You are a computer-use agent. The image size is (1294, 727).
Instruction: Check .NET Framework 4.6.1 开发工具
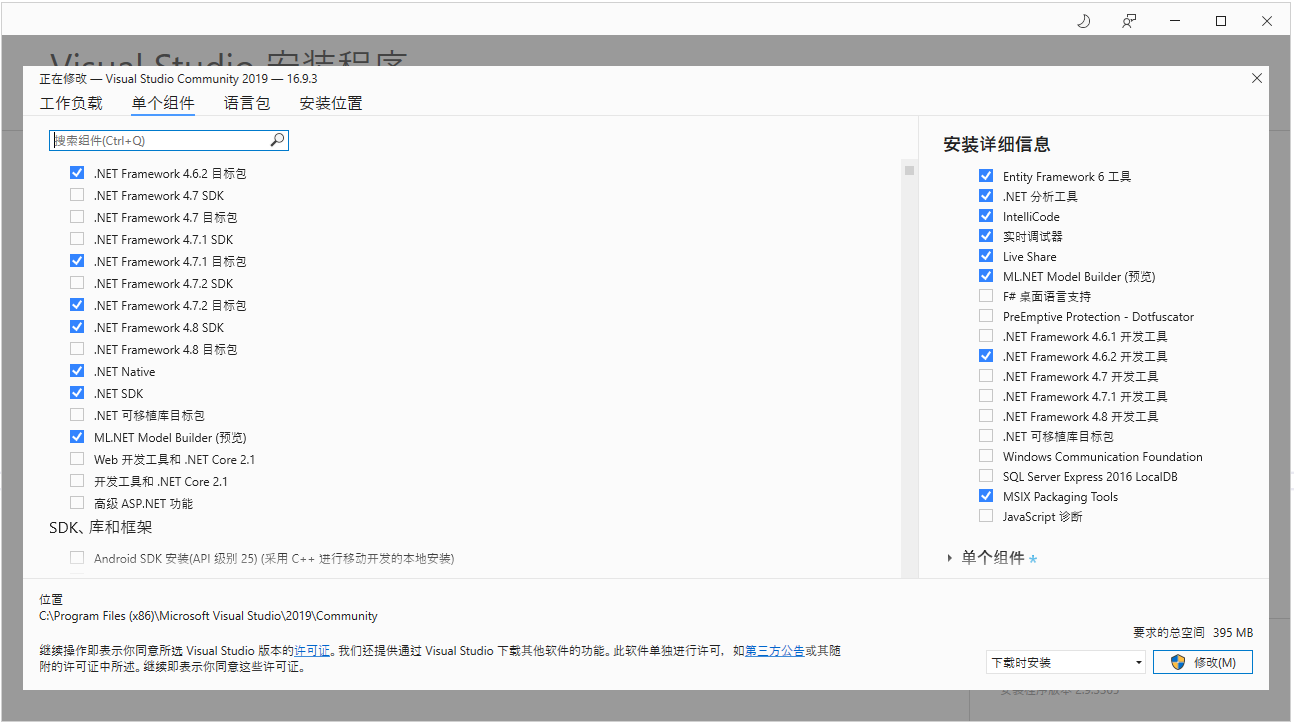(x=986, y=336)
